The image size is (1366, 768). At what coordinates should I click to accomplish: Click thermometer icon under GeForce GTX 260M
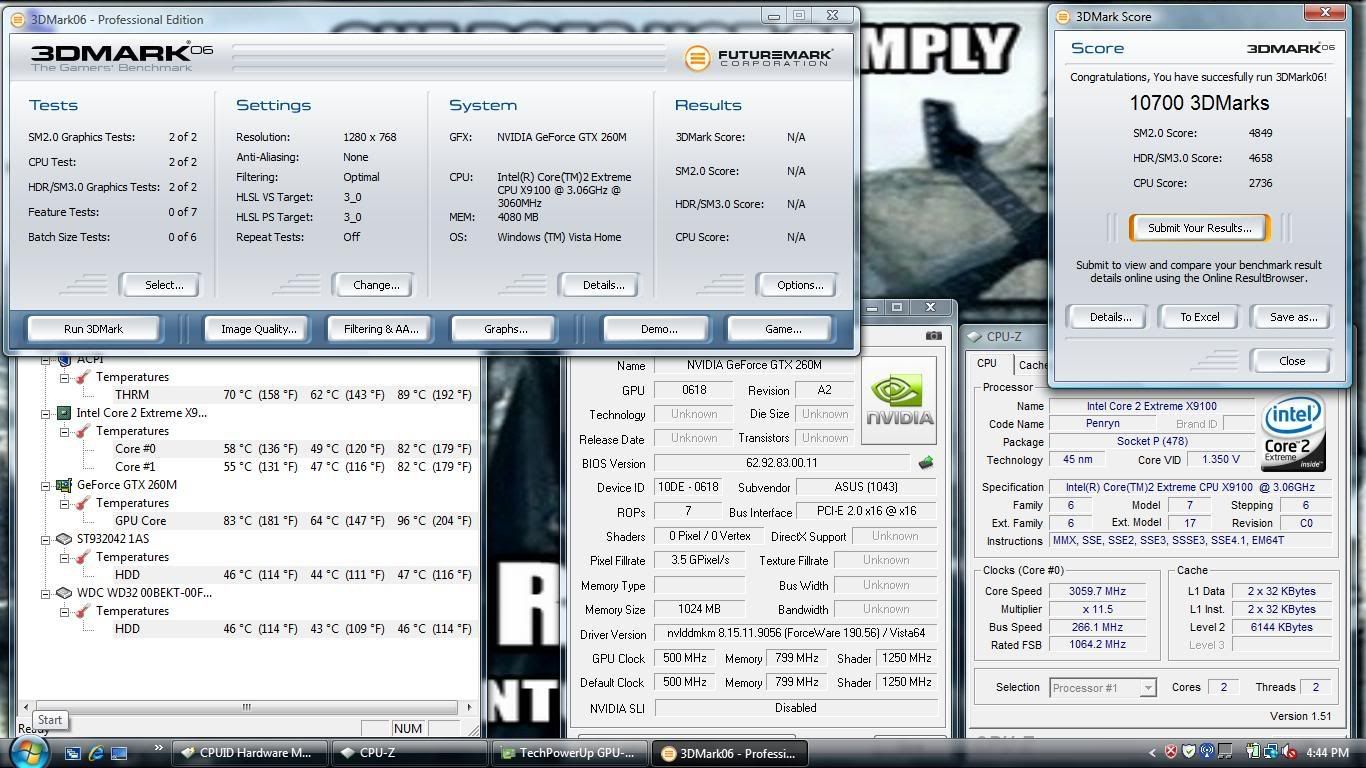pos(83,503)
